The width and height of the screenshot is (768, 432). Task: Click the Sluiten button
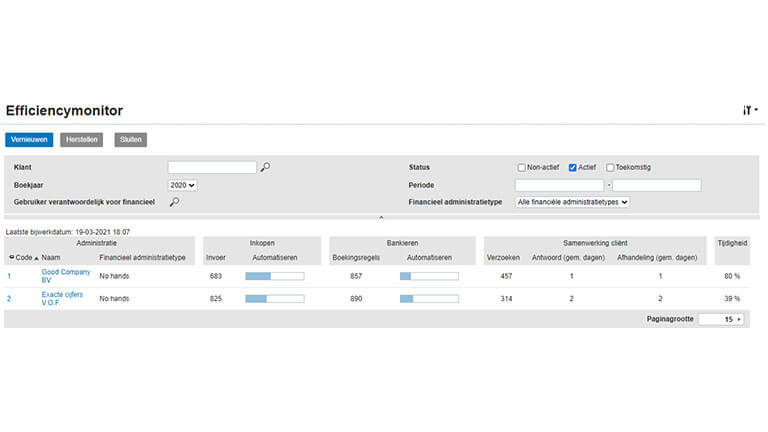131,140
